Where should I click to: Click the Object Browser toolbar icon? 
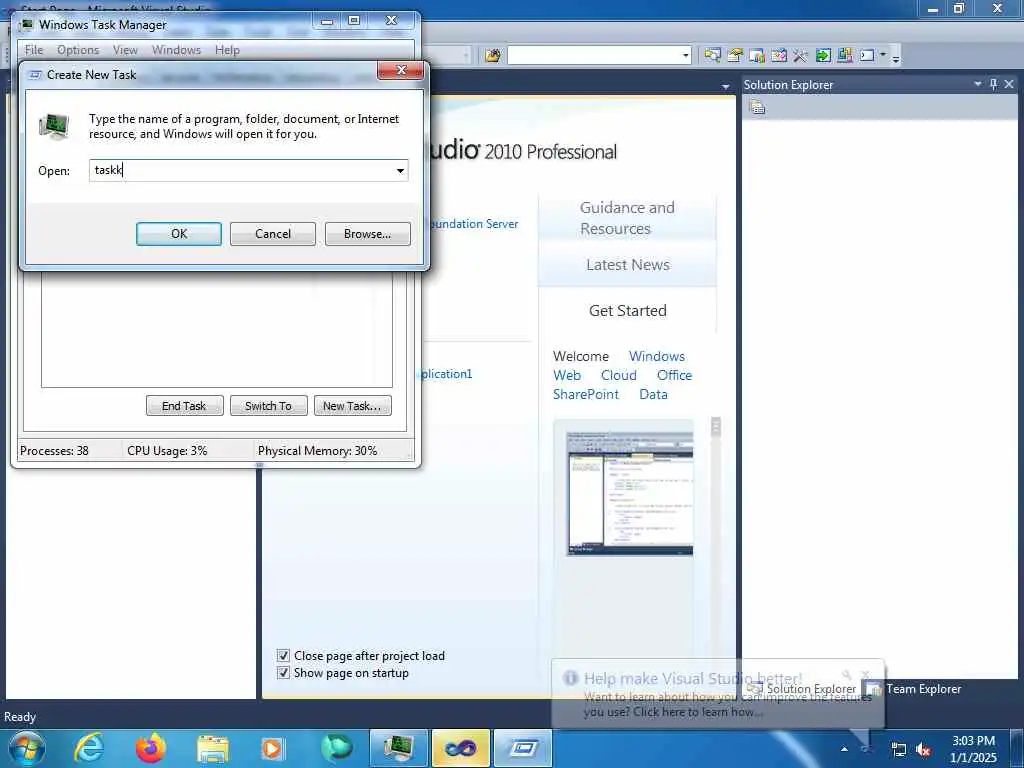(778, 56)
